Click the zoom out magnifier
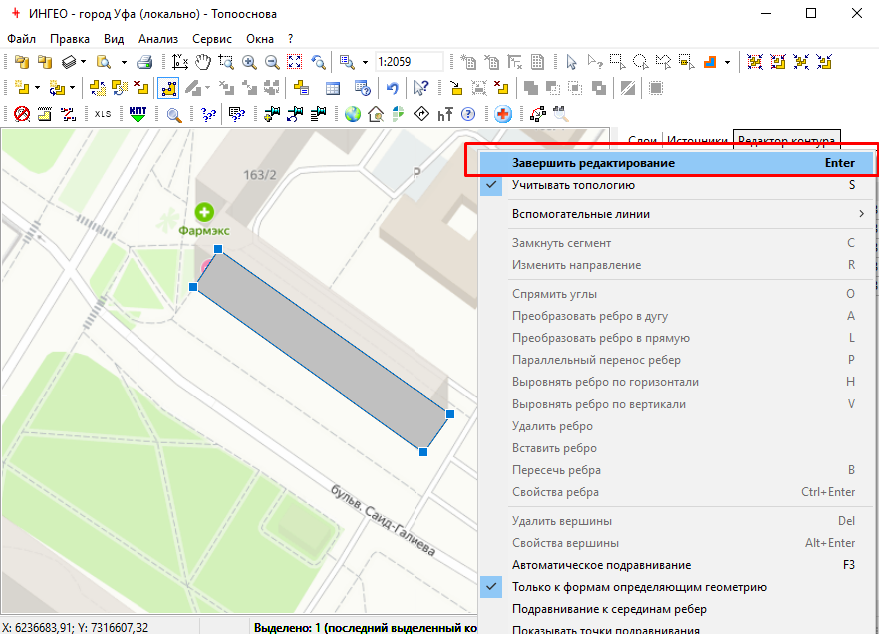Image resolution: width=879 pixels, height=634 pixels. [272, 62]
